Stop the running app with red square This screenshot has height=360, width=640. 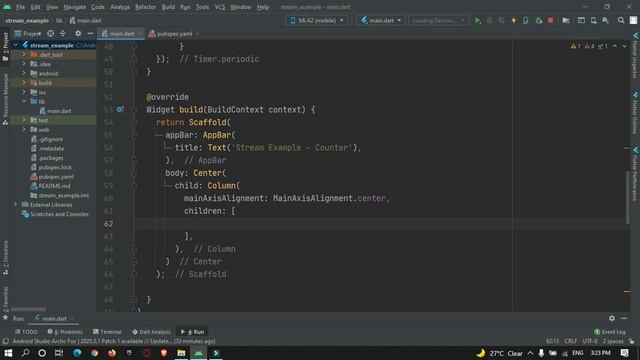tap(550, 20)
